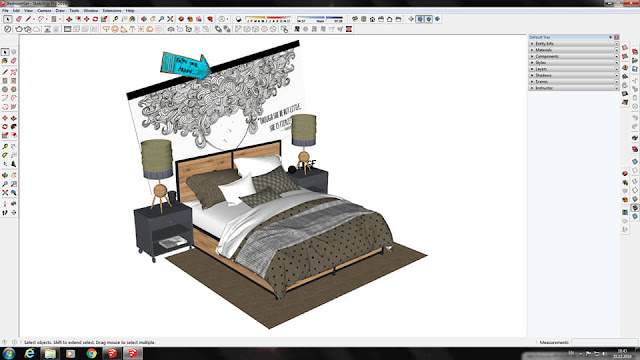This screenshot has width=640, height=360.
Task: Toggle Display Section Planes
Action: click(x=420, y=19)
